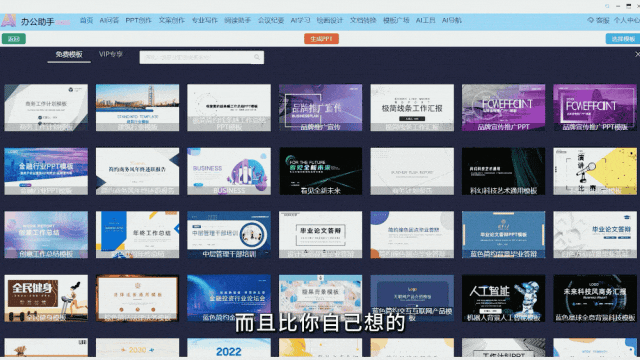Open 个人中心
The image size is (640, 360).
point(627,20)
